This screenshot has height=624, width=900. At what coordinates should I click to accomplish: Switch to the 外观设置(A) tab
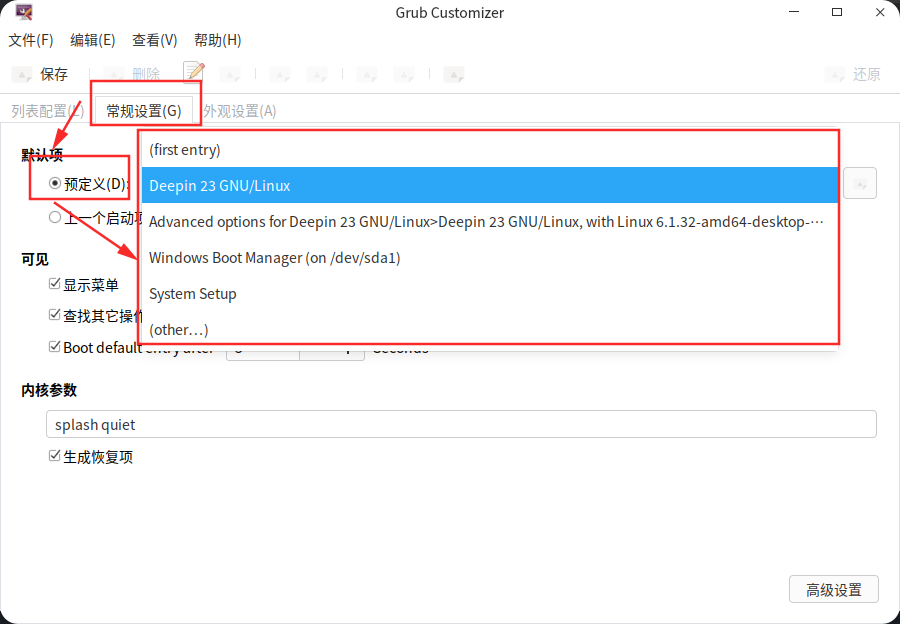point(239,111)
